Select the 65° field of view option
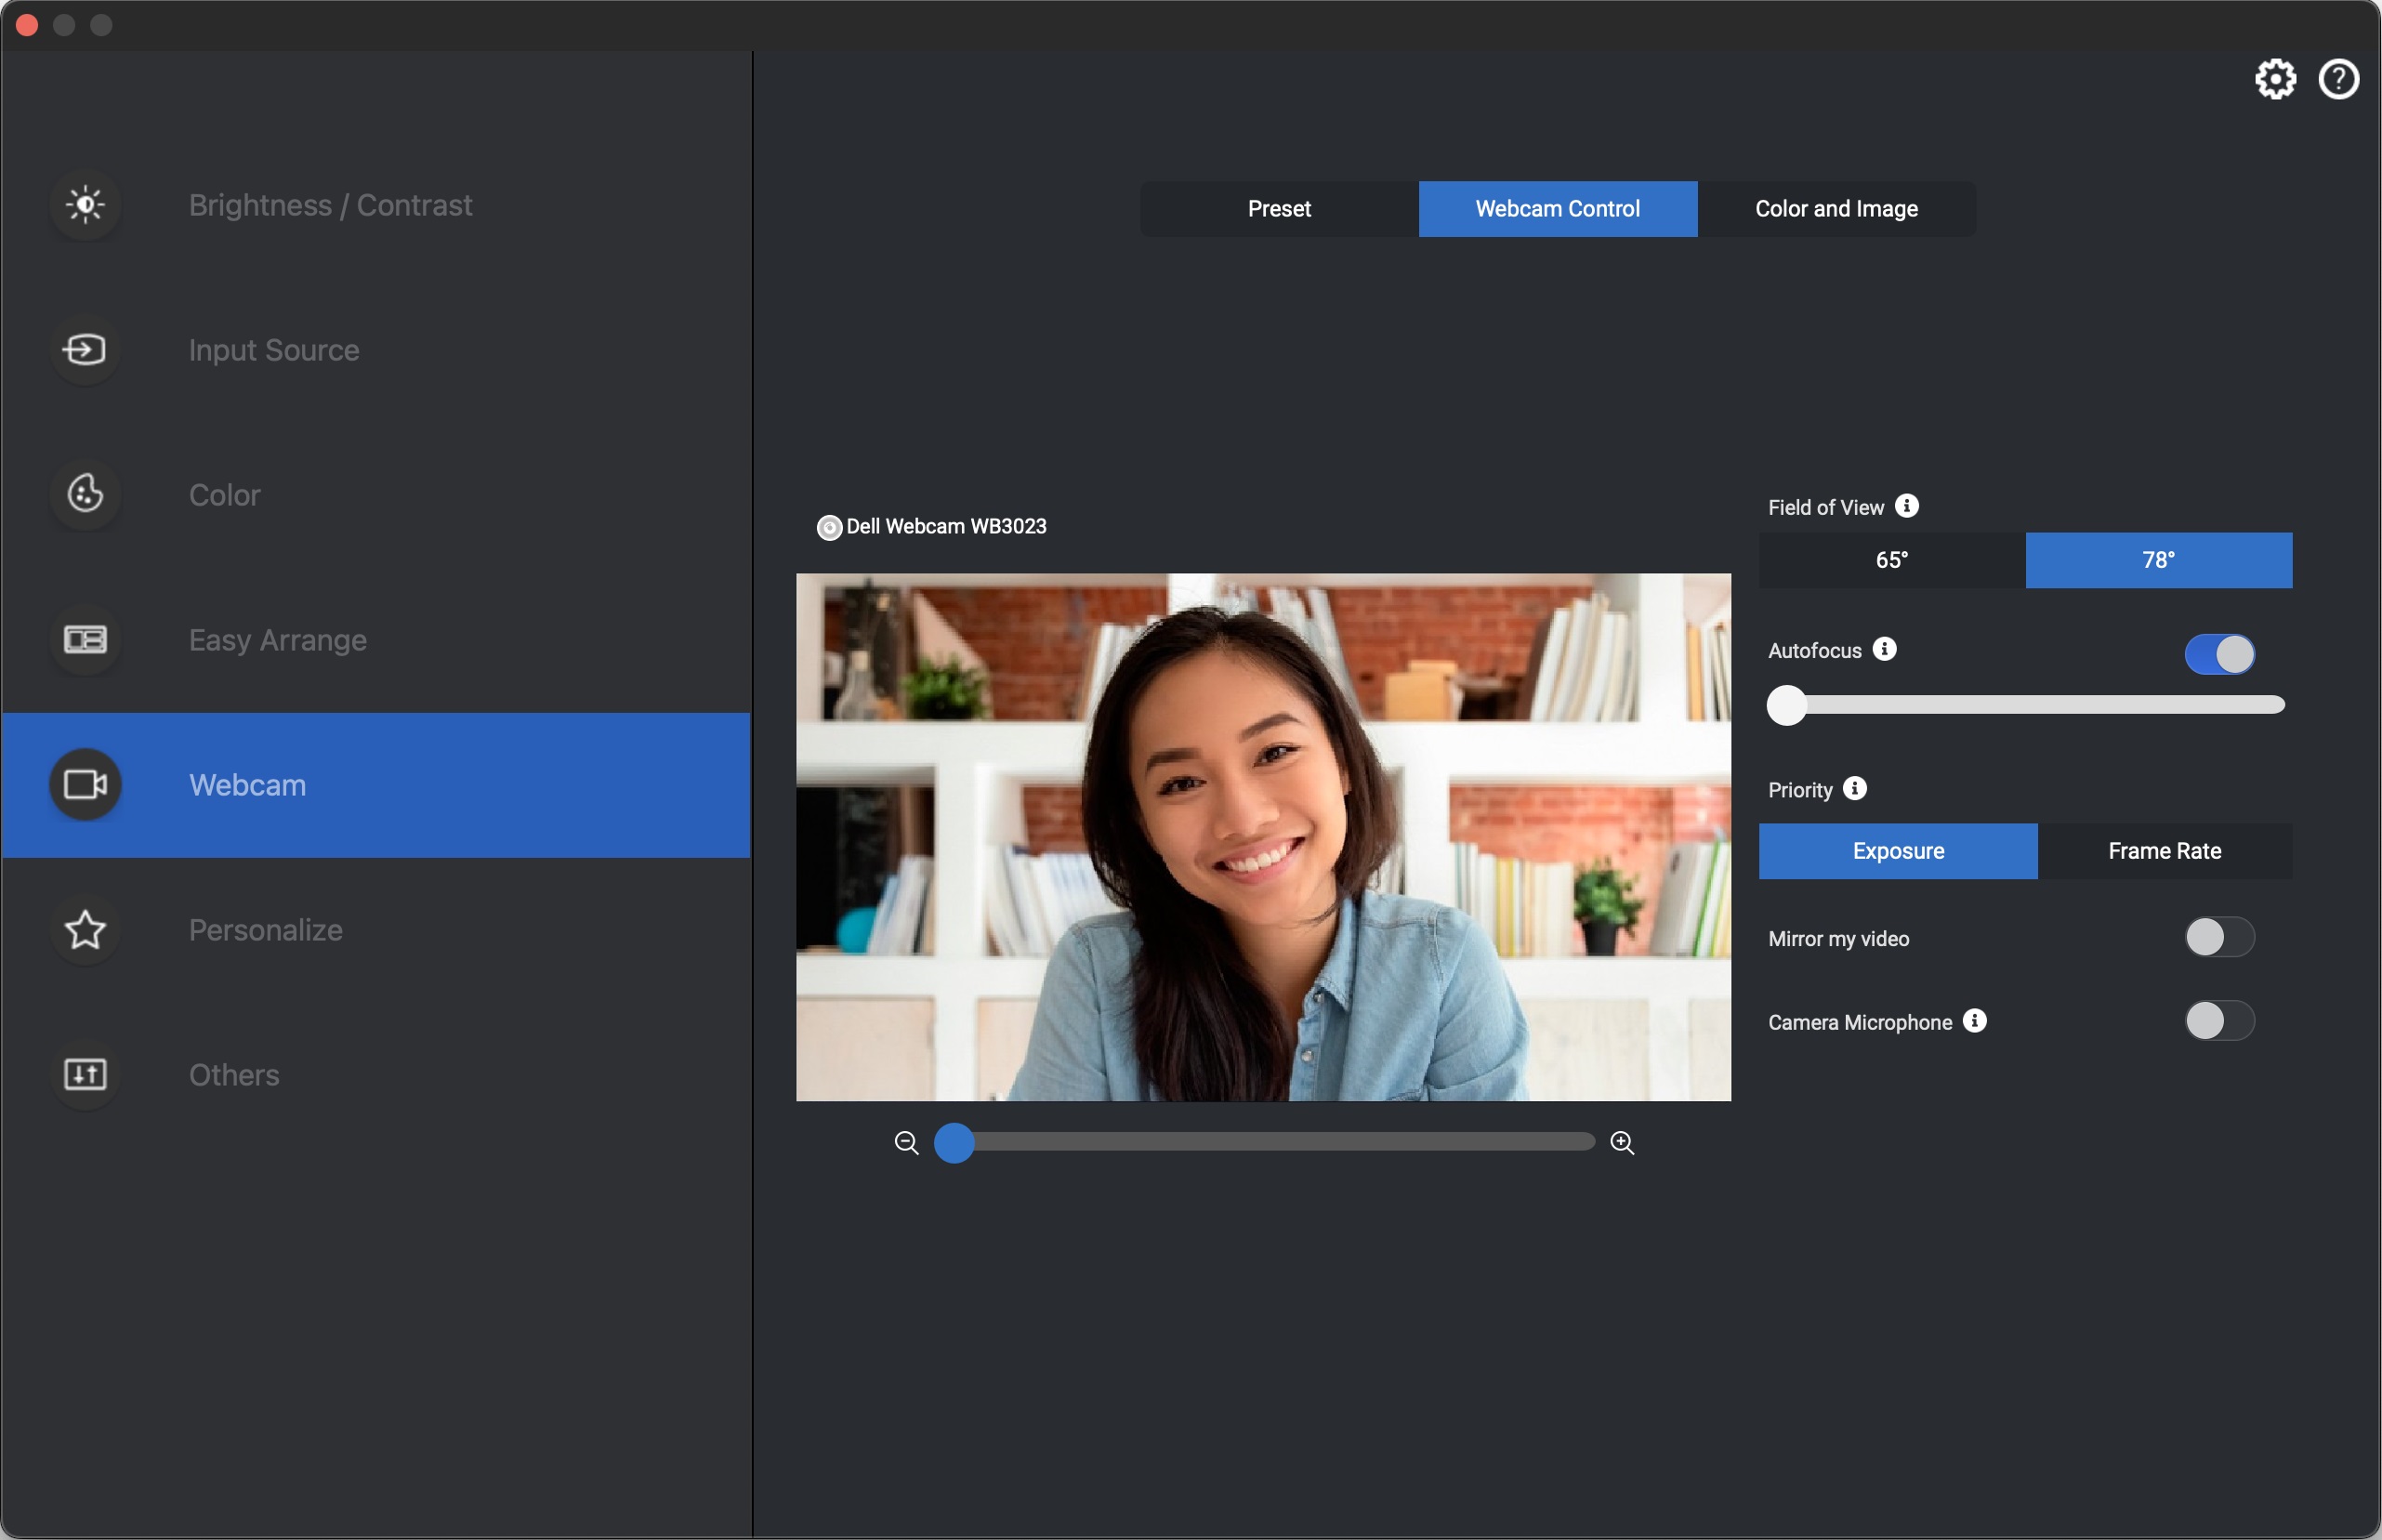 (1892, 559)
